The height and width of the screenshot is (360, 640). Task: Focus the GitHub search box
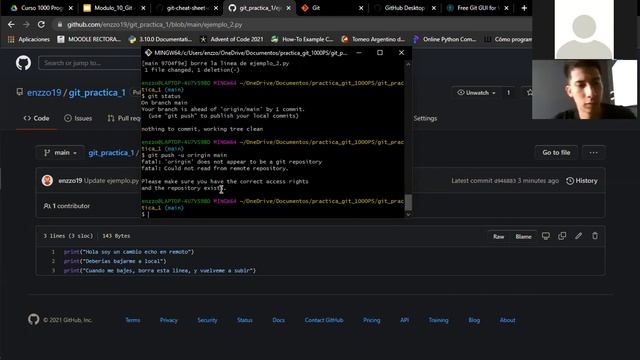[90, 63]
